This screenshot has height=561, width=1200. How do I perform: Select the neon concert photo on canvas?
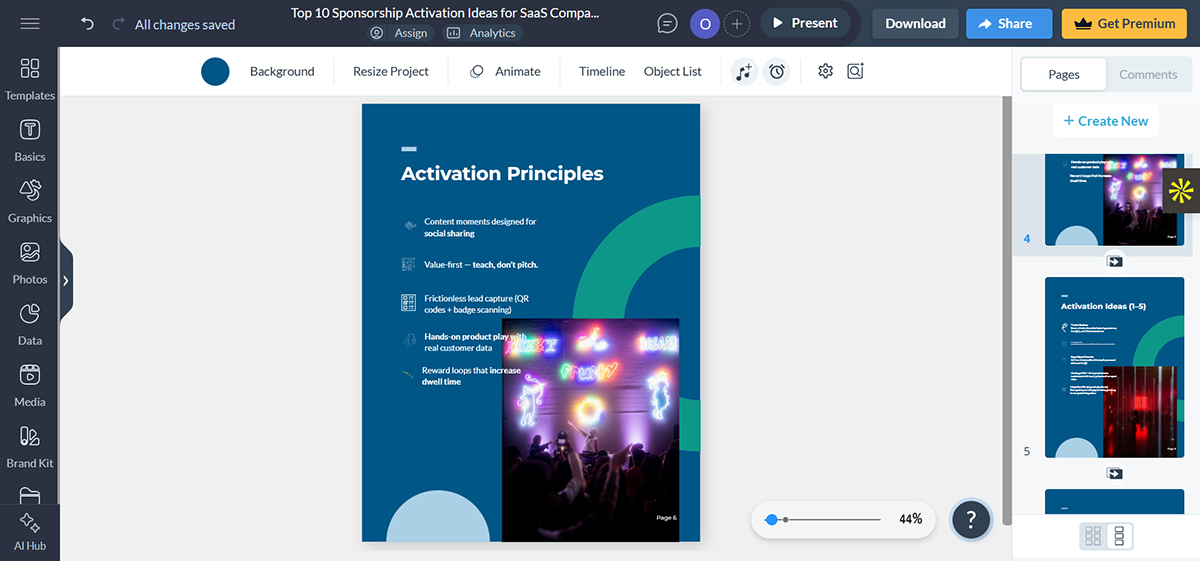tap(590, 430)
